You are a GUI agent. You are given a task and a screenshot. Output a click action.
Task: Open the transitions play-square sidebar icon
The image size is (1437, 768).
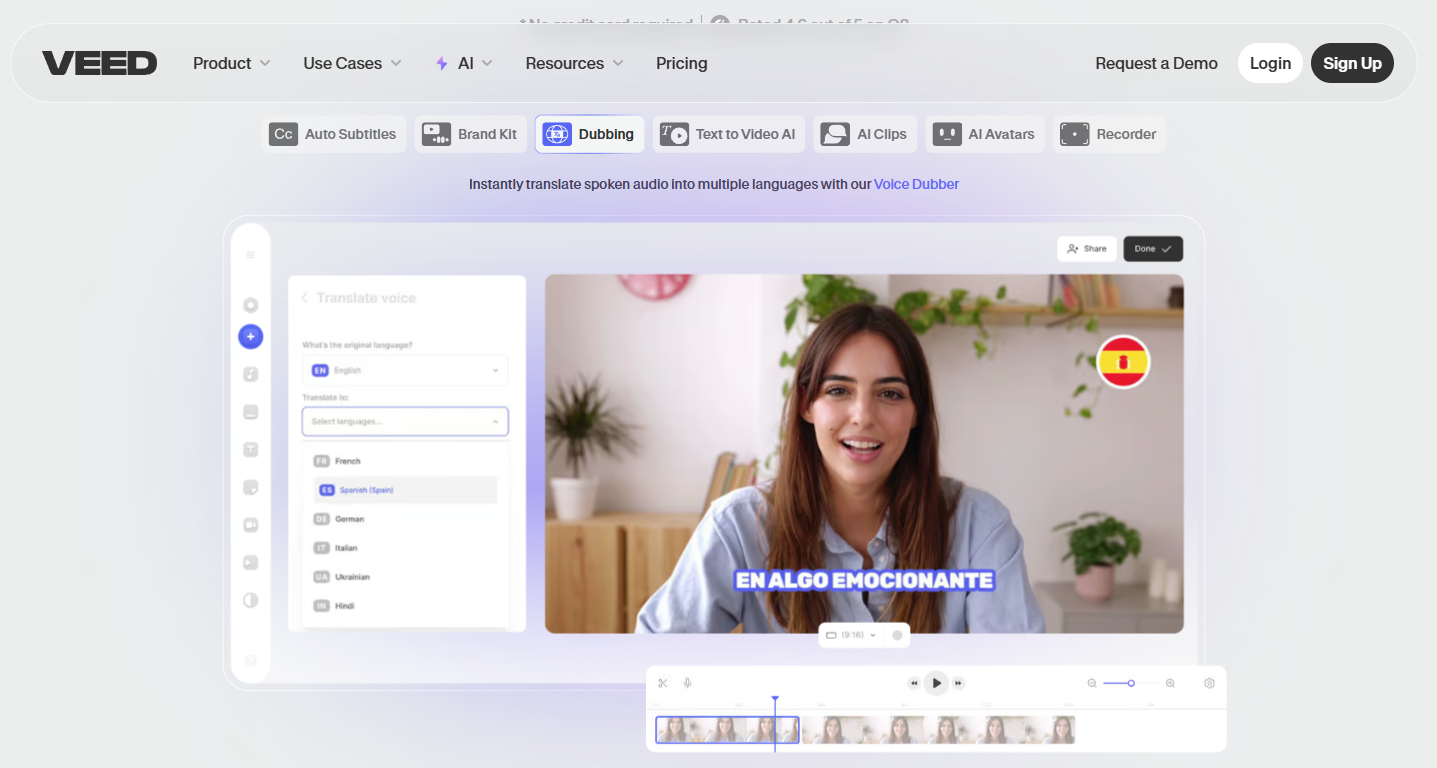click(x=250, y=562)
